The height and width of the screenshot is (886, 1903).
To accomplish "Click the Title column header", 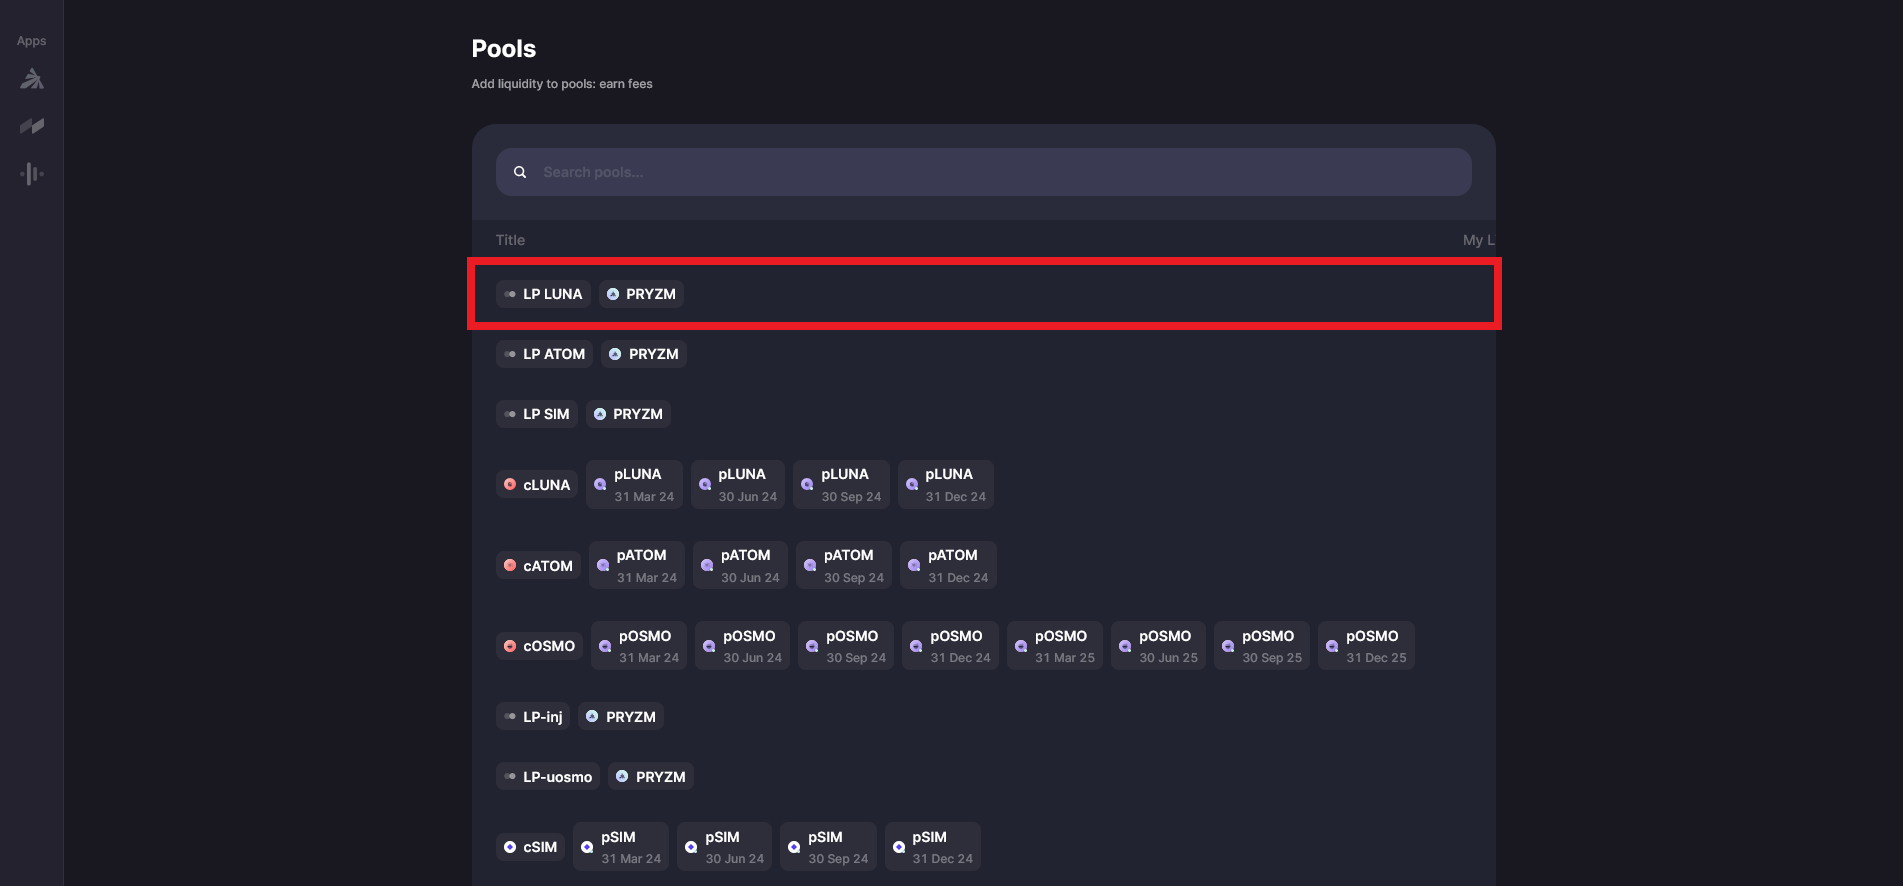I will (x=510, y=240).
